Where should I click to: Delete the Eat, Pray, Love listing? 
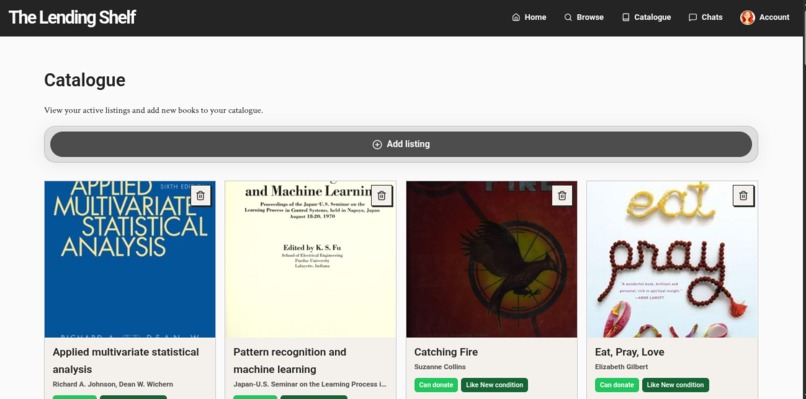coord(743,195)
